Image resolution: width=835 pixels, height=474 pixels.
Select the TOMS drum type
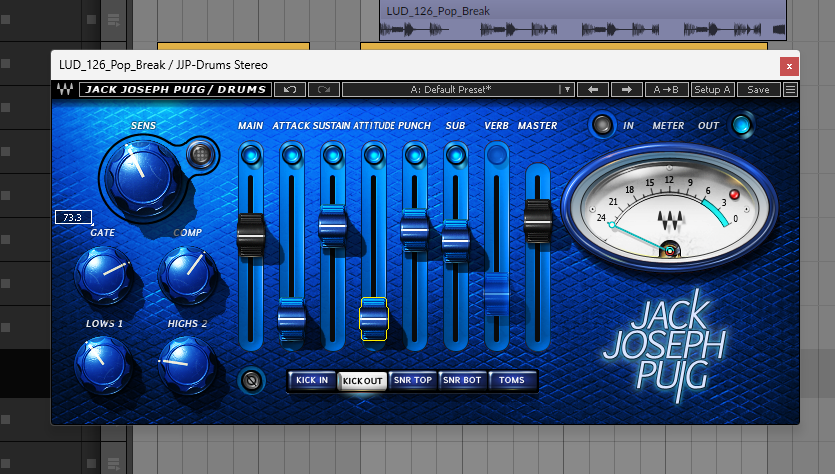coord(512,380)
